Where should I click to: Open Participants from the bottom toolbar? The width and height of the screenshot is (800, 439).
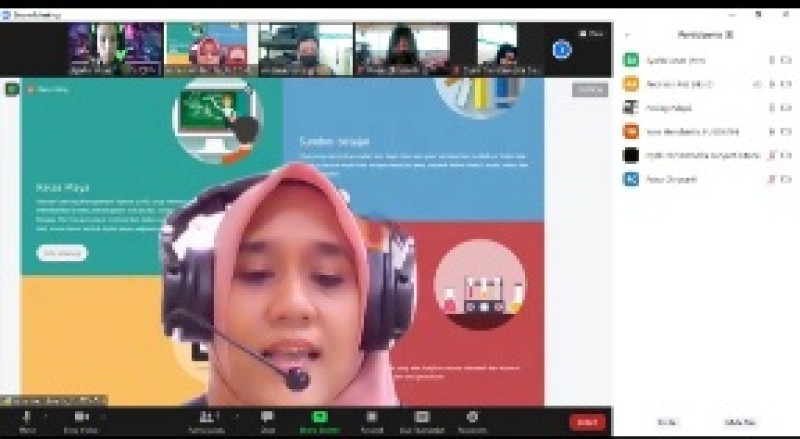pyautogui.click(x=207, y=422)
